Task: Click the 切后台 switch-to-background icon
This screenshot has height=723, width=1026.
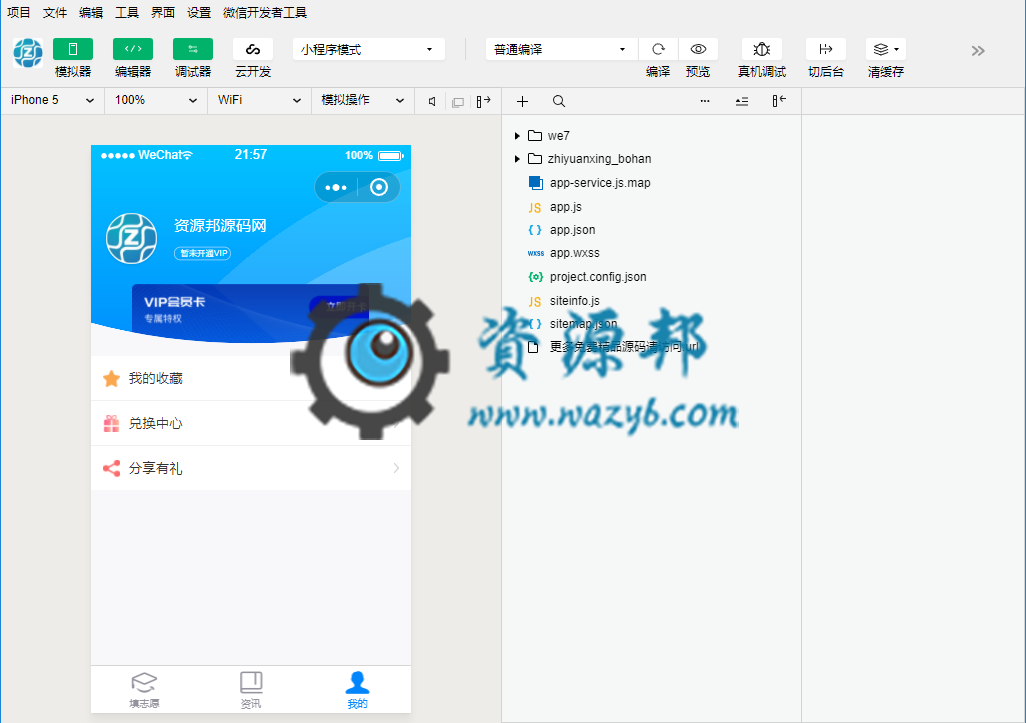Action: click(x=826, y=49)
